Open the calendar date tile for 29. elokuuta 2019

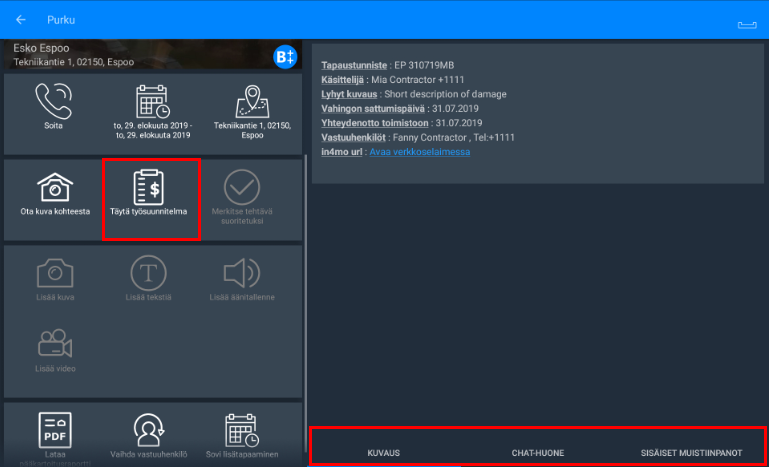point(152,108)
